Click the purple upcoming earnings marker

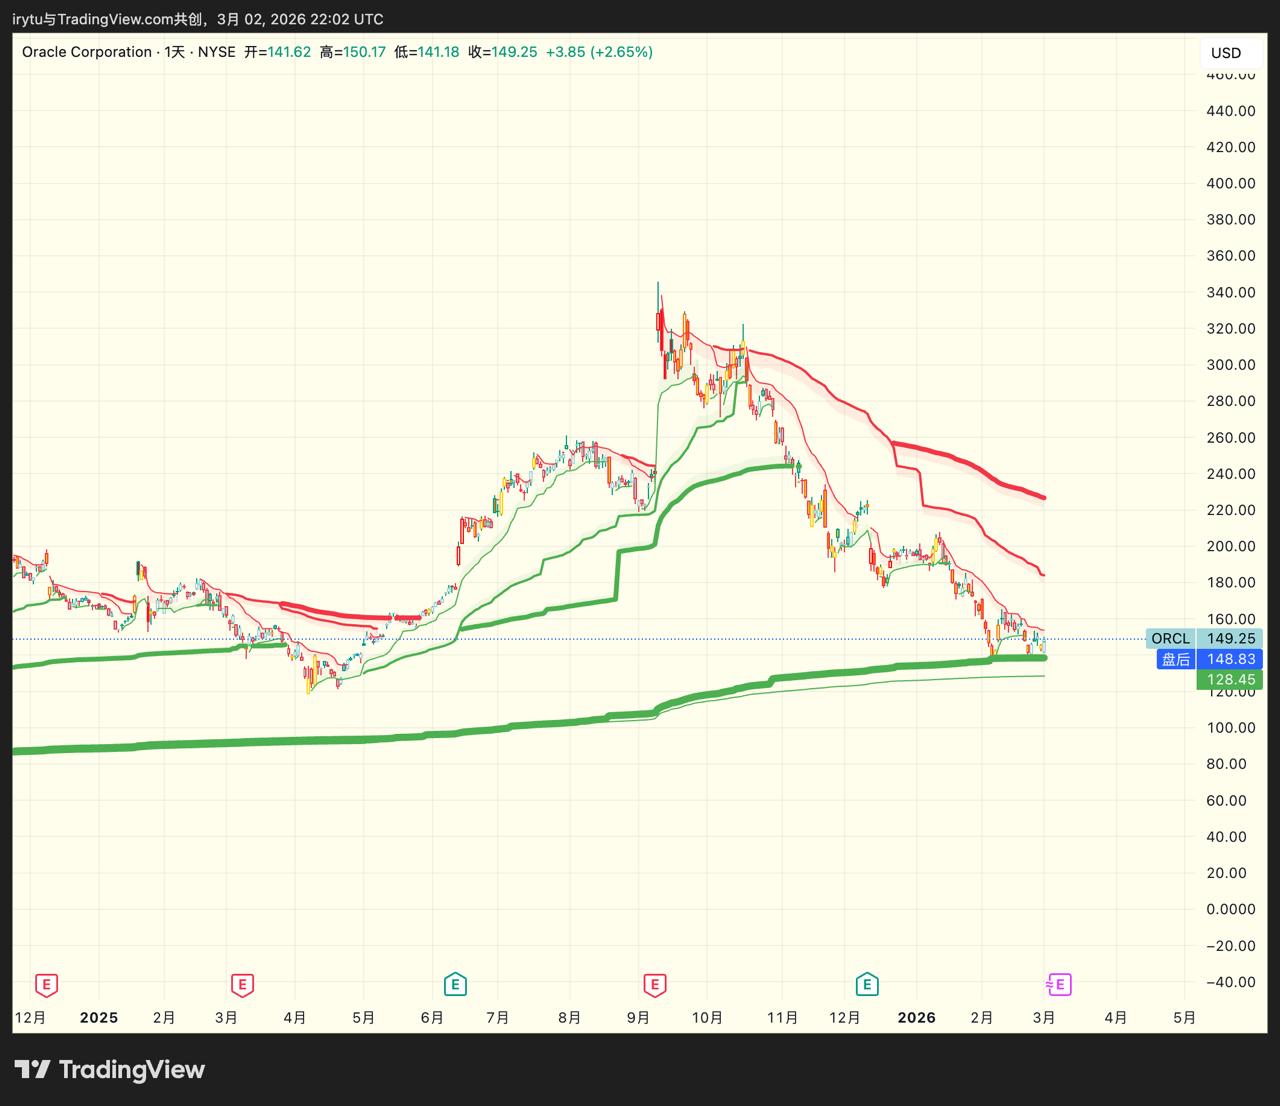pos(1059,985)
